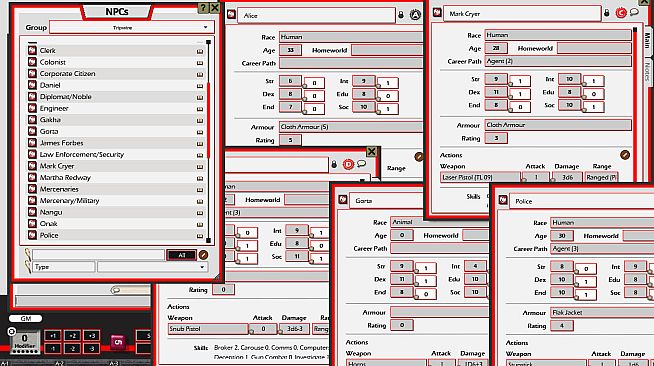Click Race field showing Animal on Gorta sheet

click(x=439, y=222)
